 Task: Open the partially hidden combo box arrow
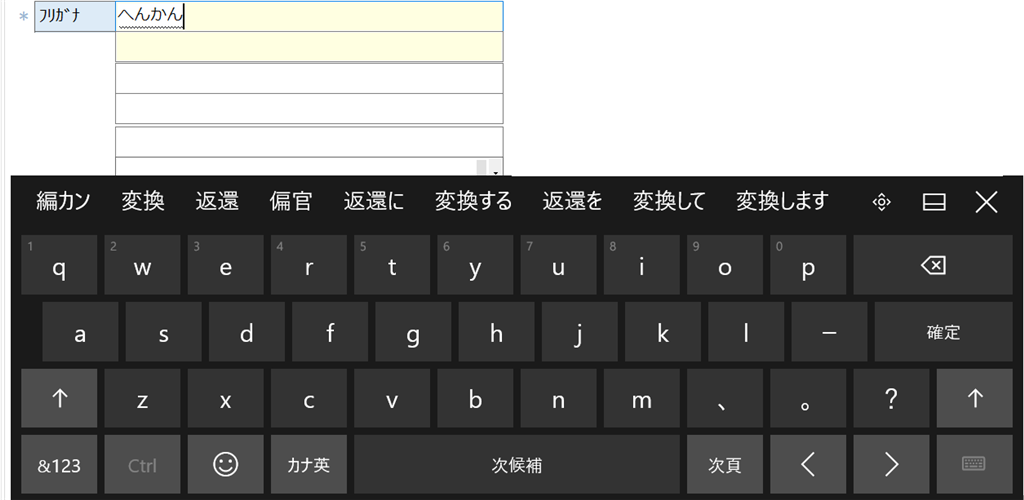pos(496,169)
